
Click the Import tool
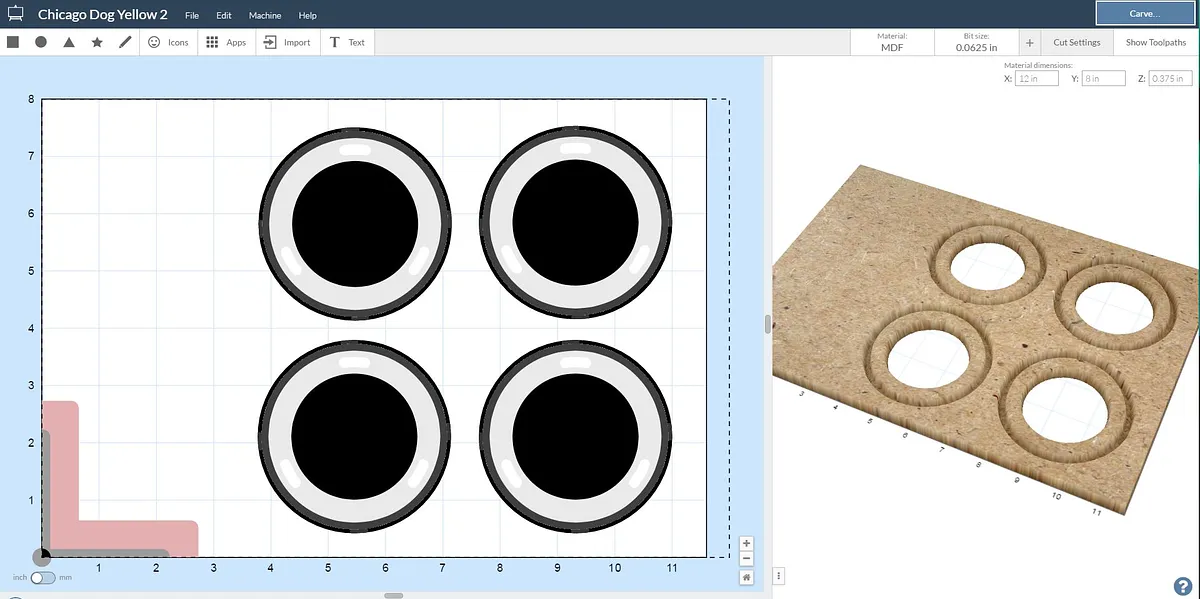coord(287,42)
